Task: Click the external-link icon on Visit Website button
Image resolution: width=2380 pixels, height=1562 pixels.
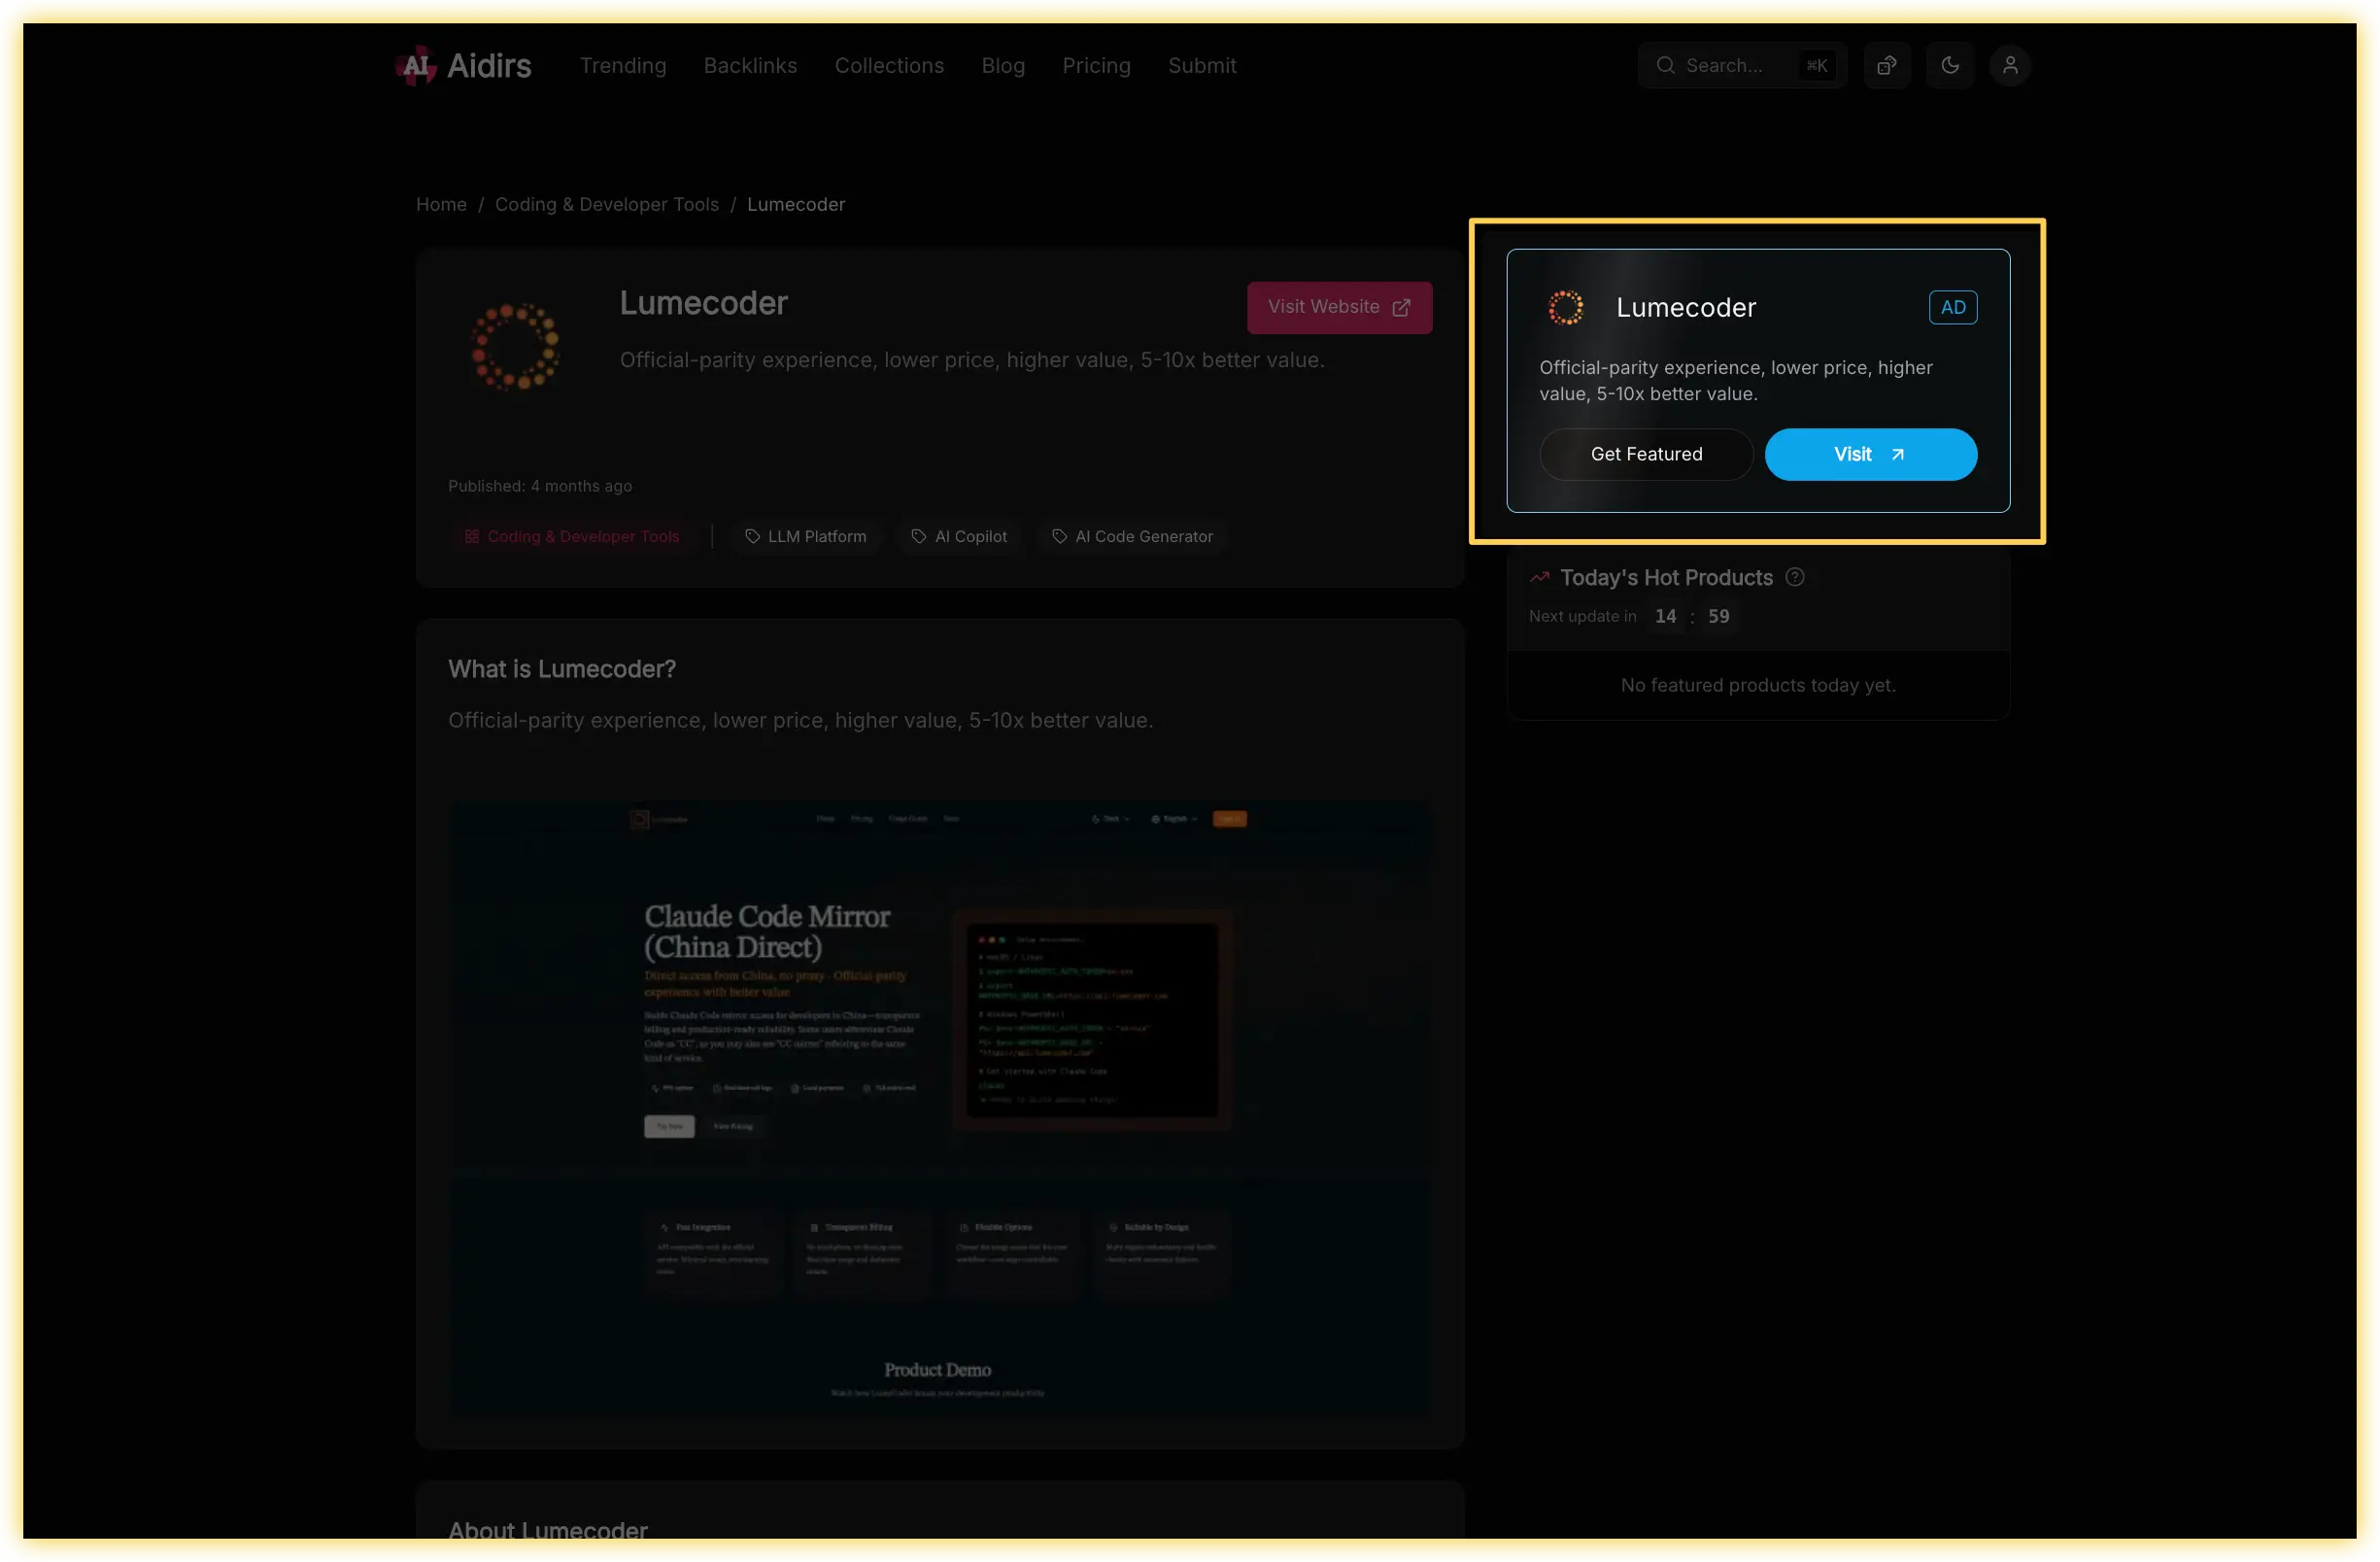Action: click(x=1403, y=307)
